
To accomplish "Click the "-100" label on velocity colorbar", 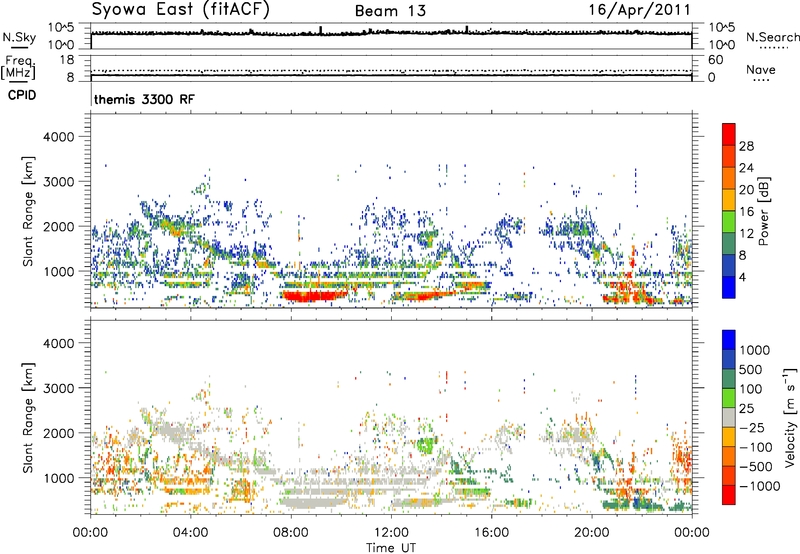I will (x=755, y=447).
